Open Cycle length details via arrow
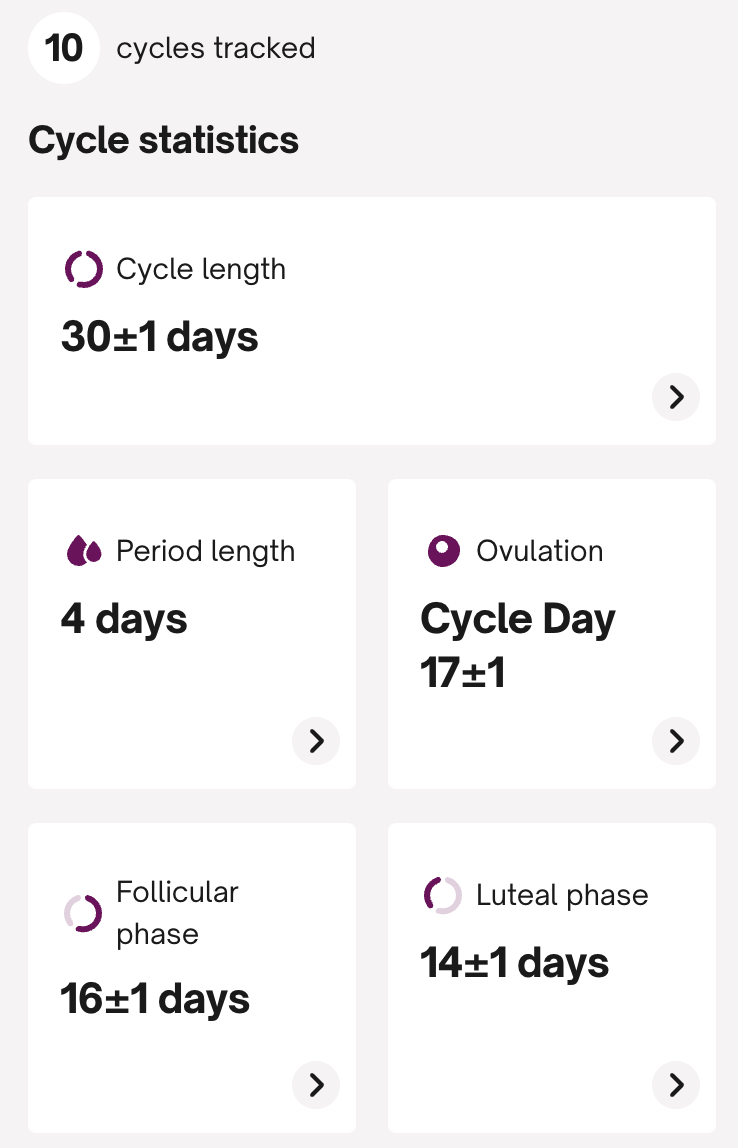The height and width of the screenshot is (1148, 738). click(x=676, y=397)
